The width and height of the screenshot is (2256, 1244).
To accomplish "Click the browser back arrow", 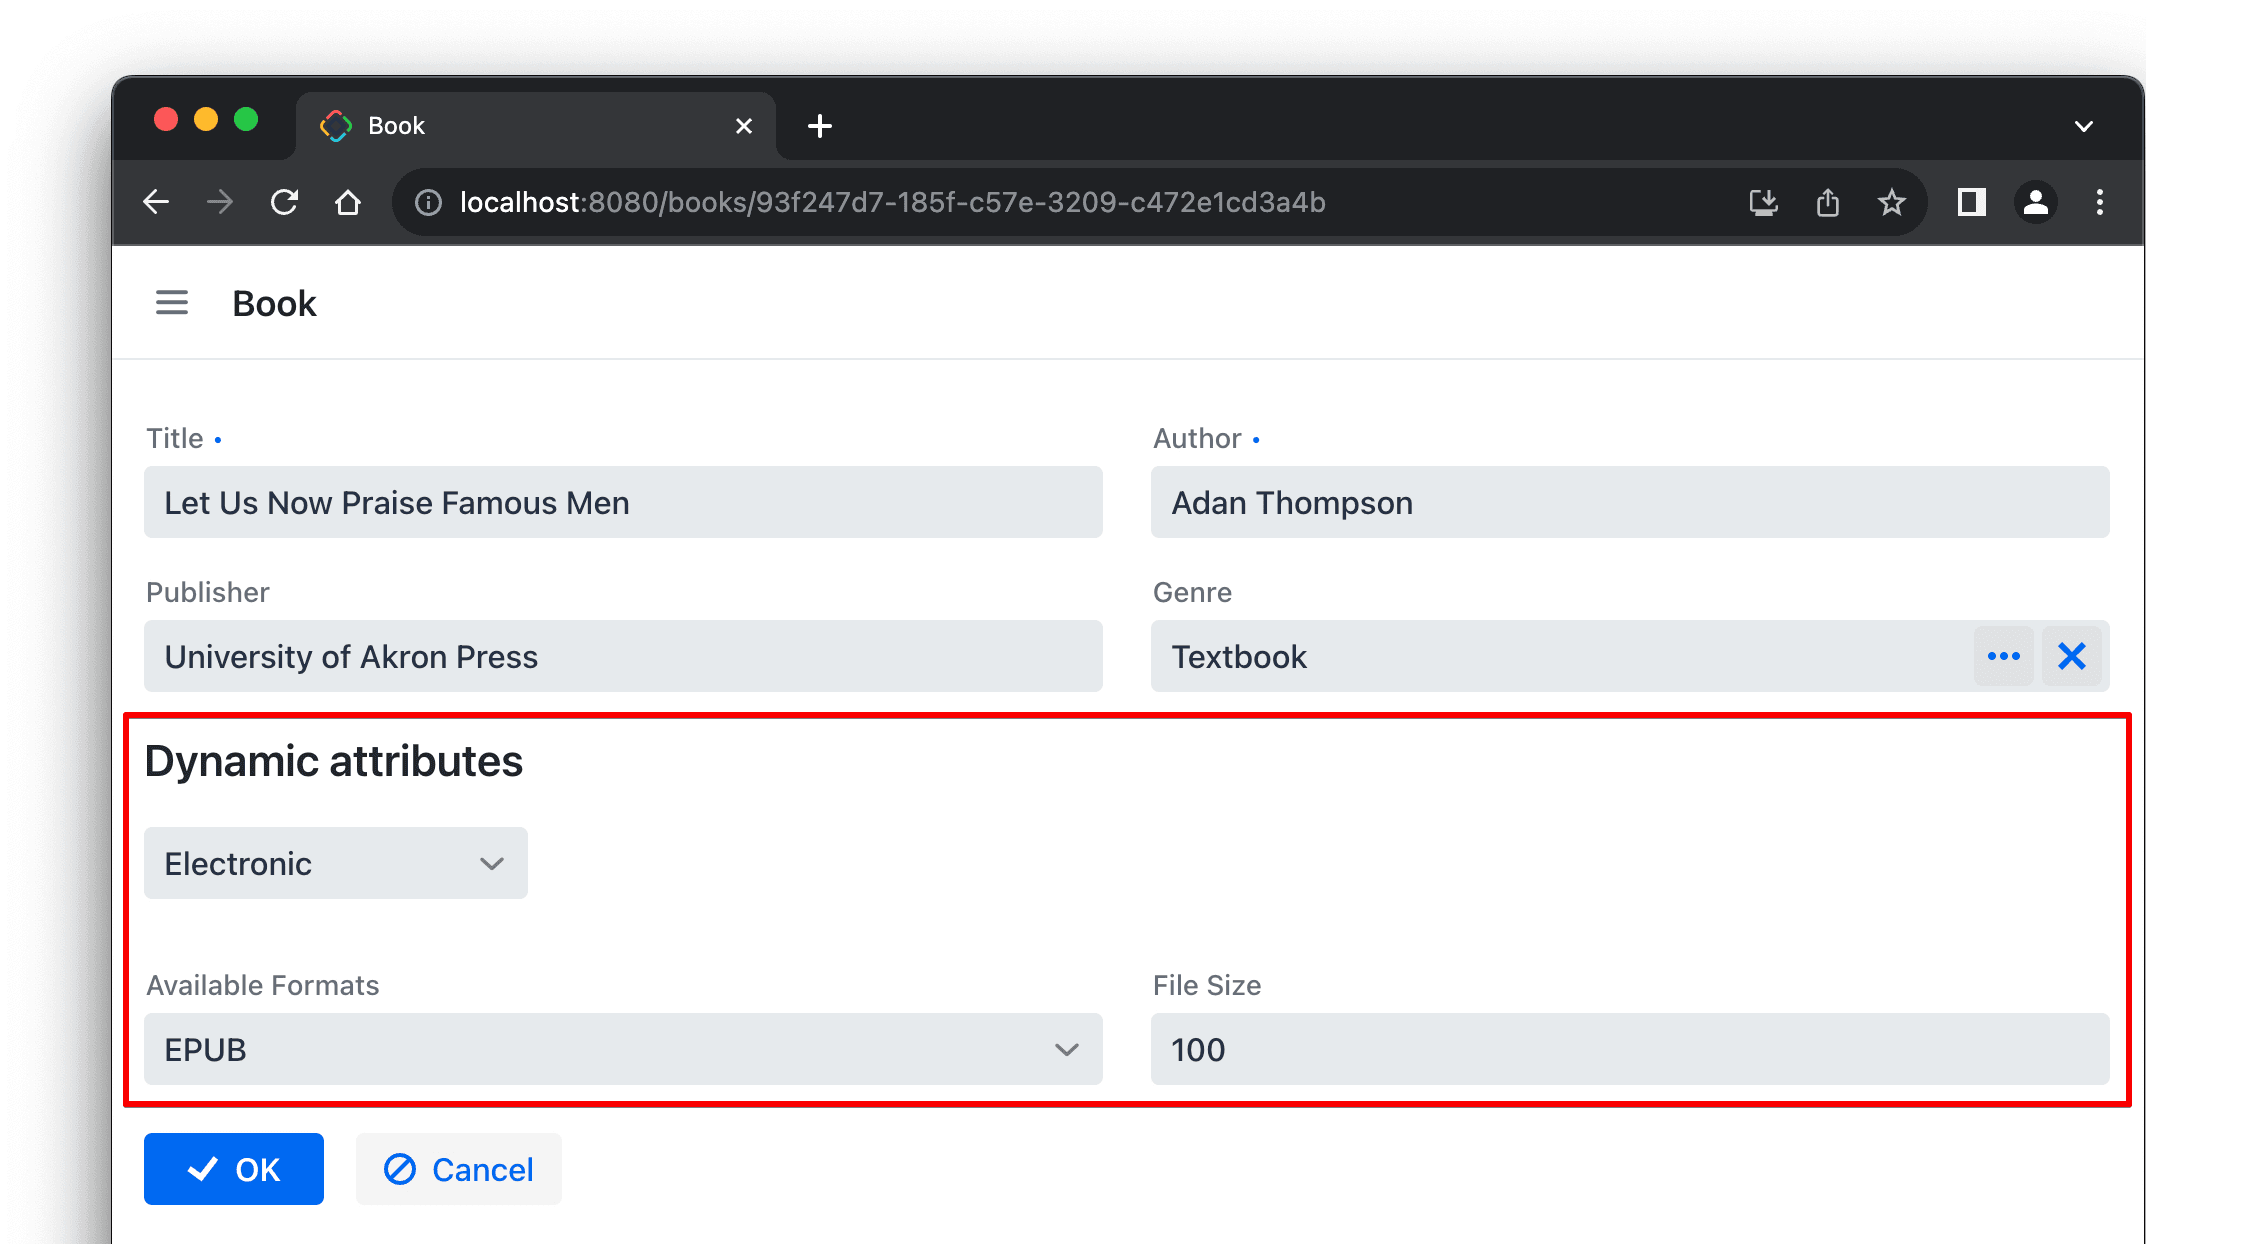I will [156, 203].
